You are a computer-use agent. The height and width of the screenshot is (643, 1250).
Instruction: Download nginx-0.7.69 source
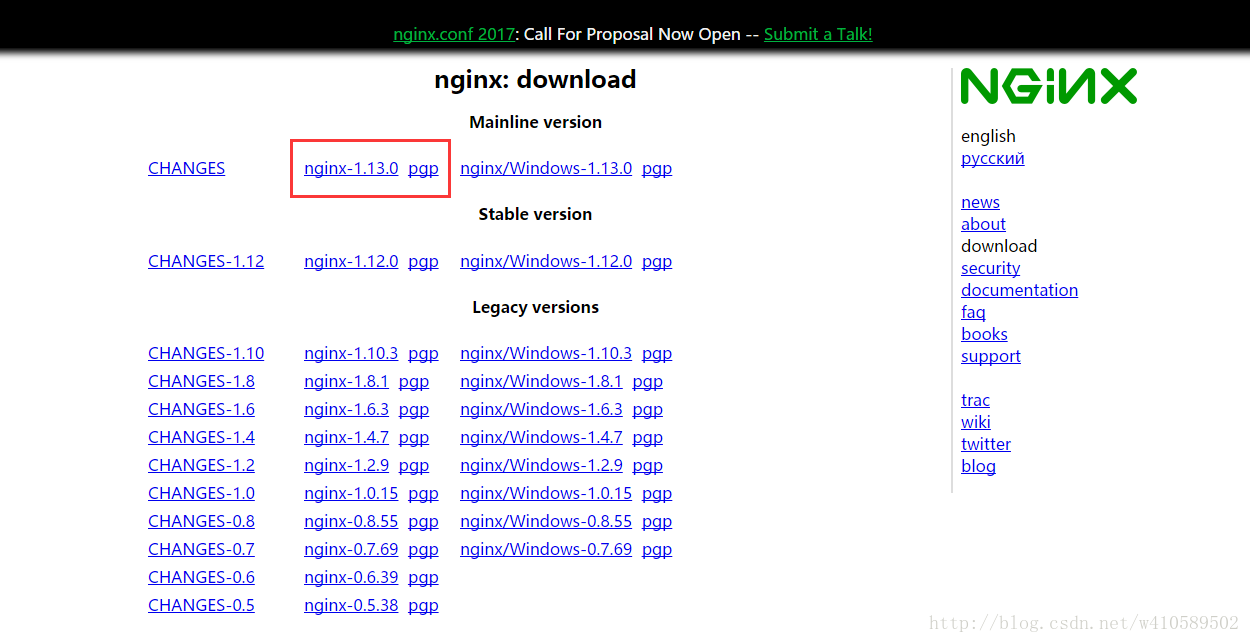(351, 549)
